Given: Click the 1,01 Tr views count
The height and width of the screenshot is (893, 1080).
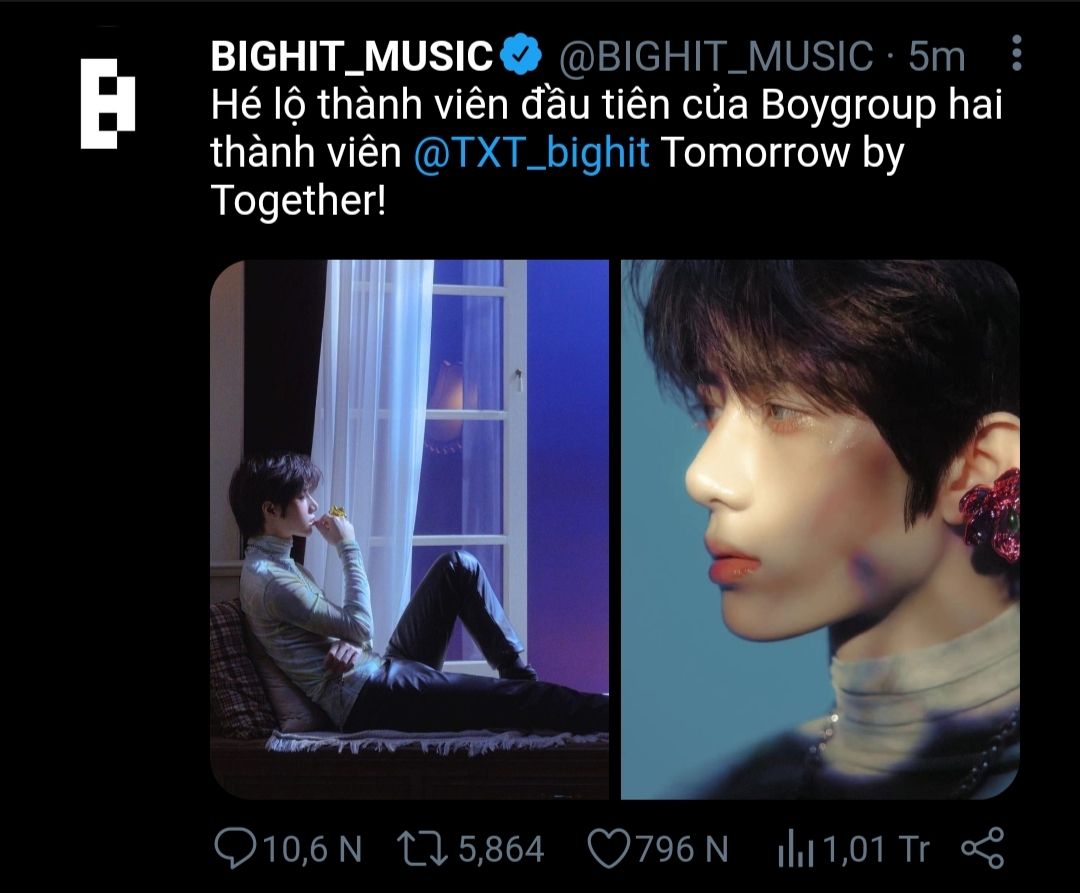Looking at the screenshot, I should point(876,849).
